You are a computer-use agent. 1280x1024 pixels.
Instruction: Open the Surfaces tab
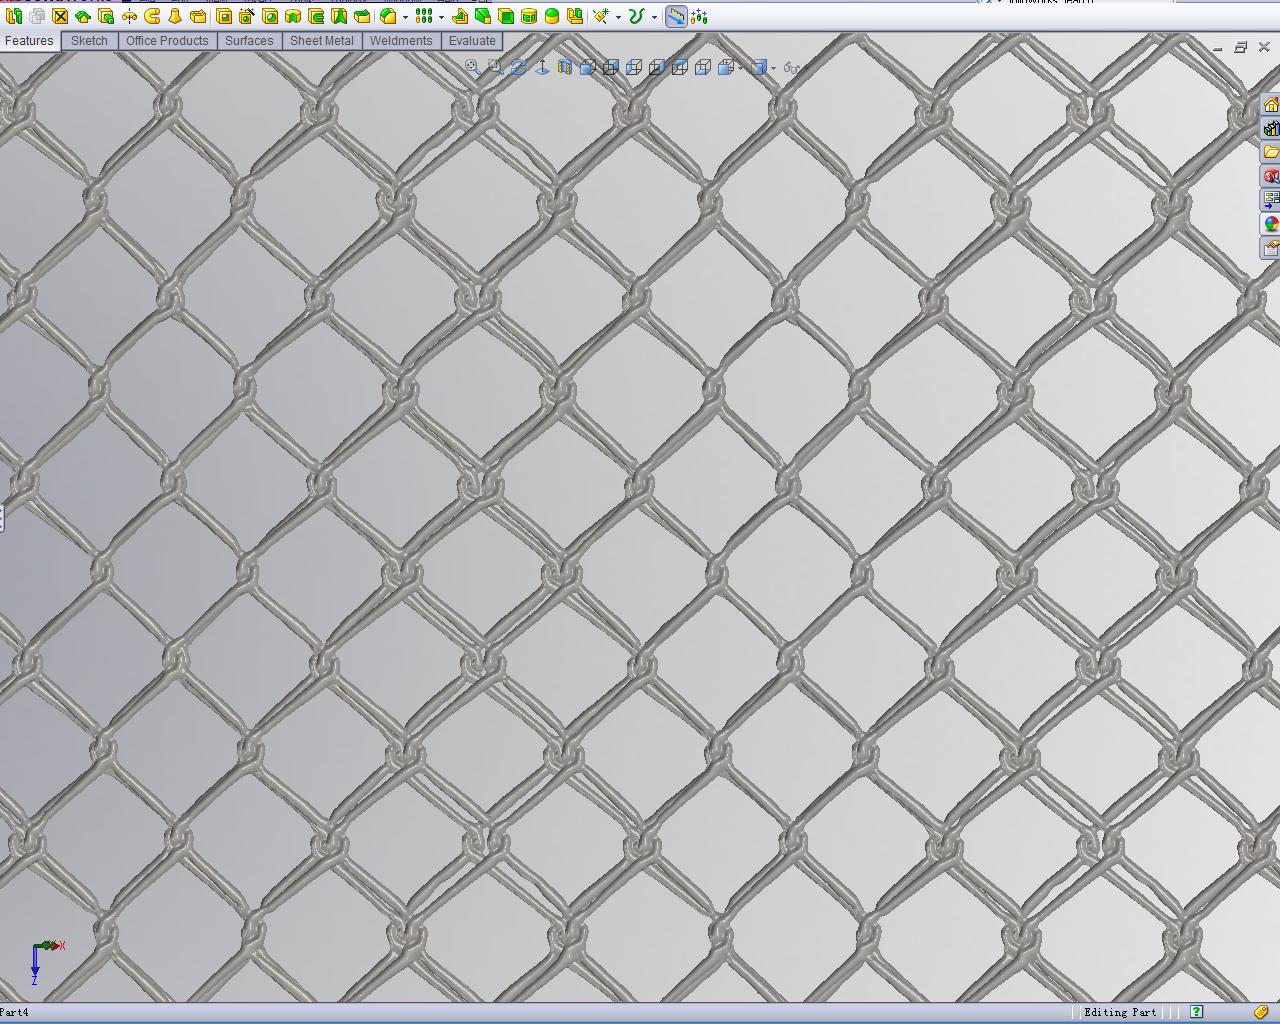[x=249, y=41]
